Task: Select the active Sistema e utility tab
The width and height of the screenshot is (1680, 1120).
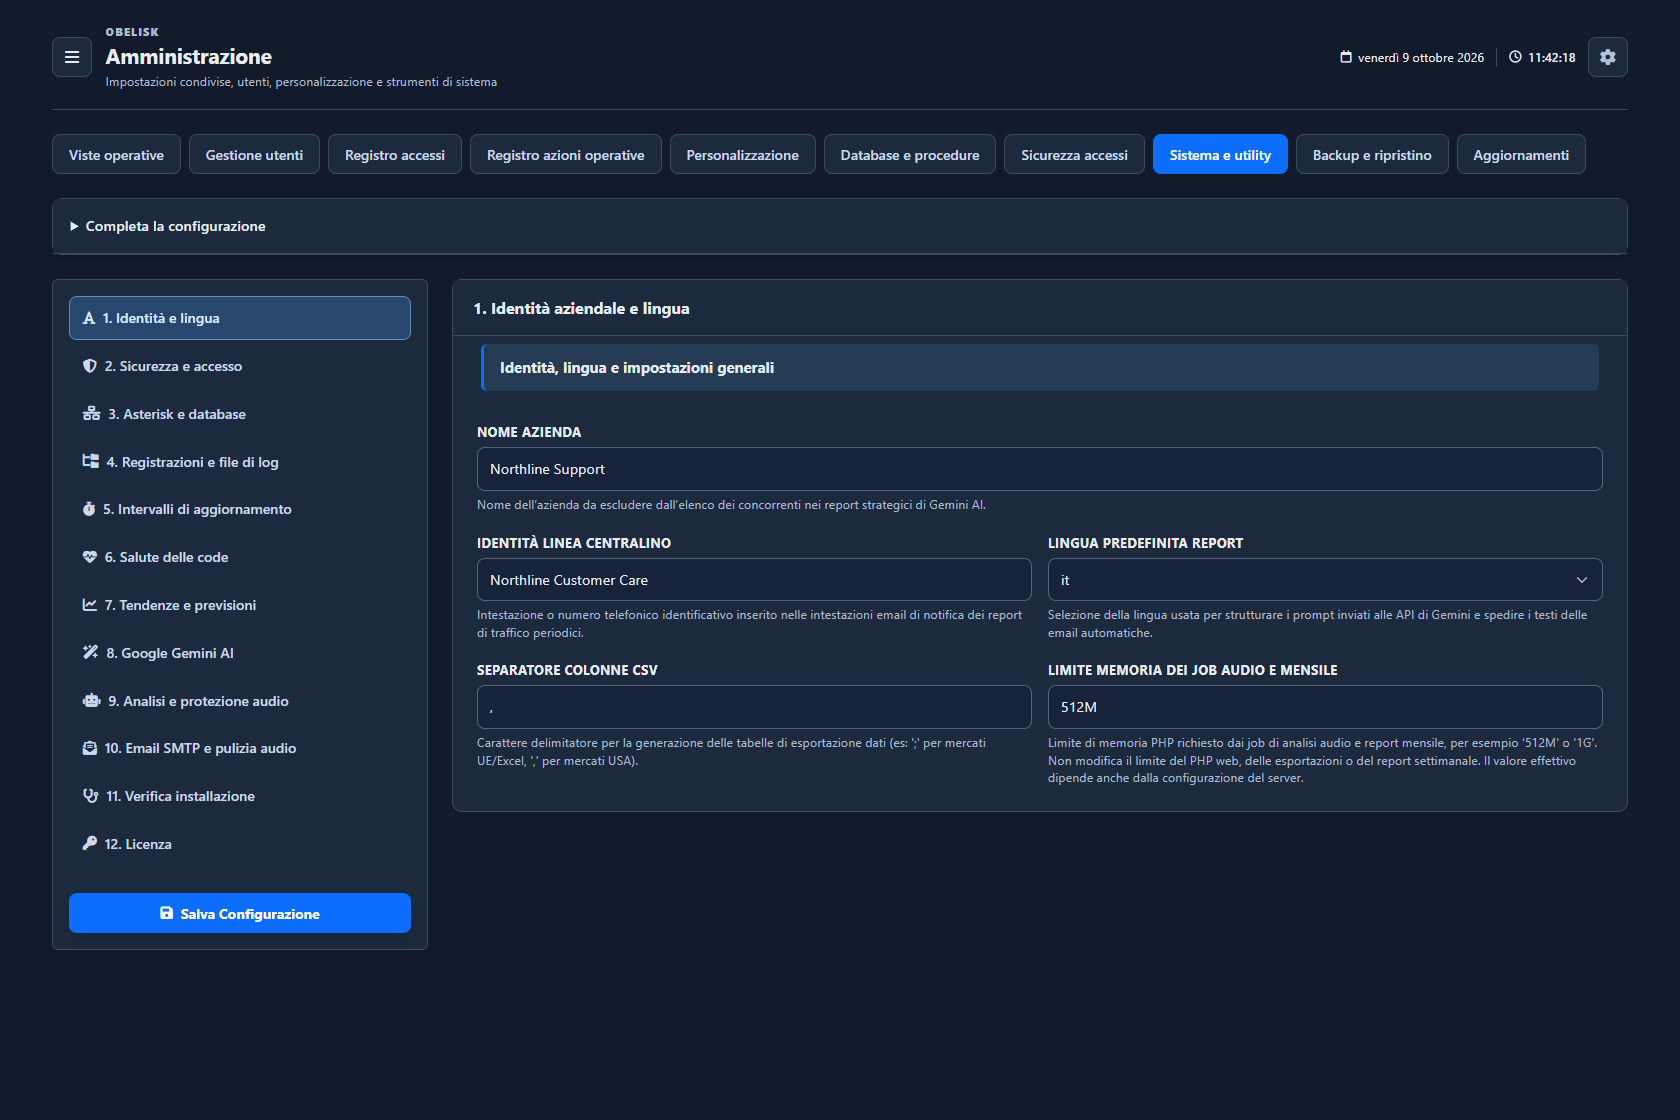Action: 1220,154
